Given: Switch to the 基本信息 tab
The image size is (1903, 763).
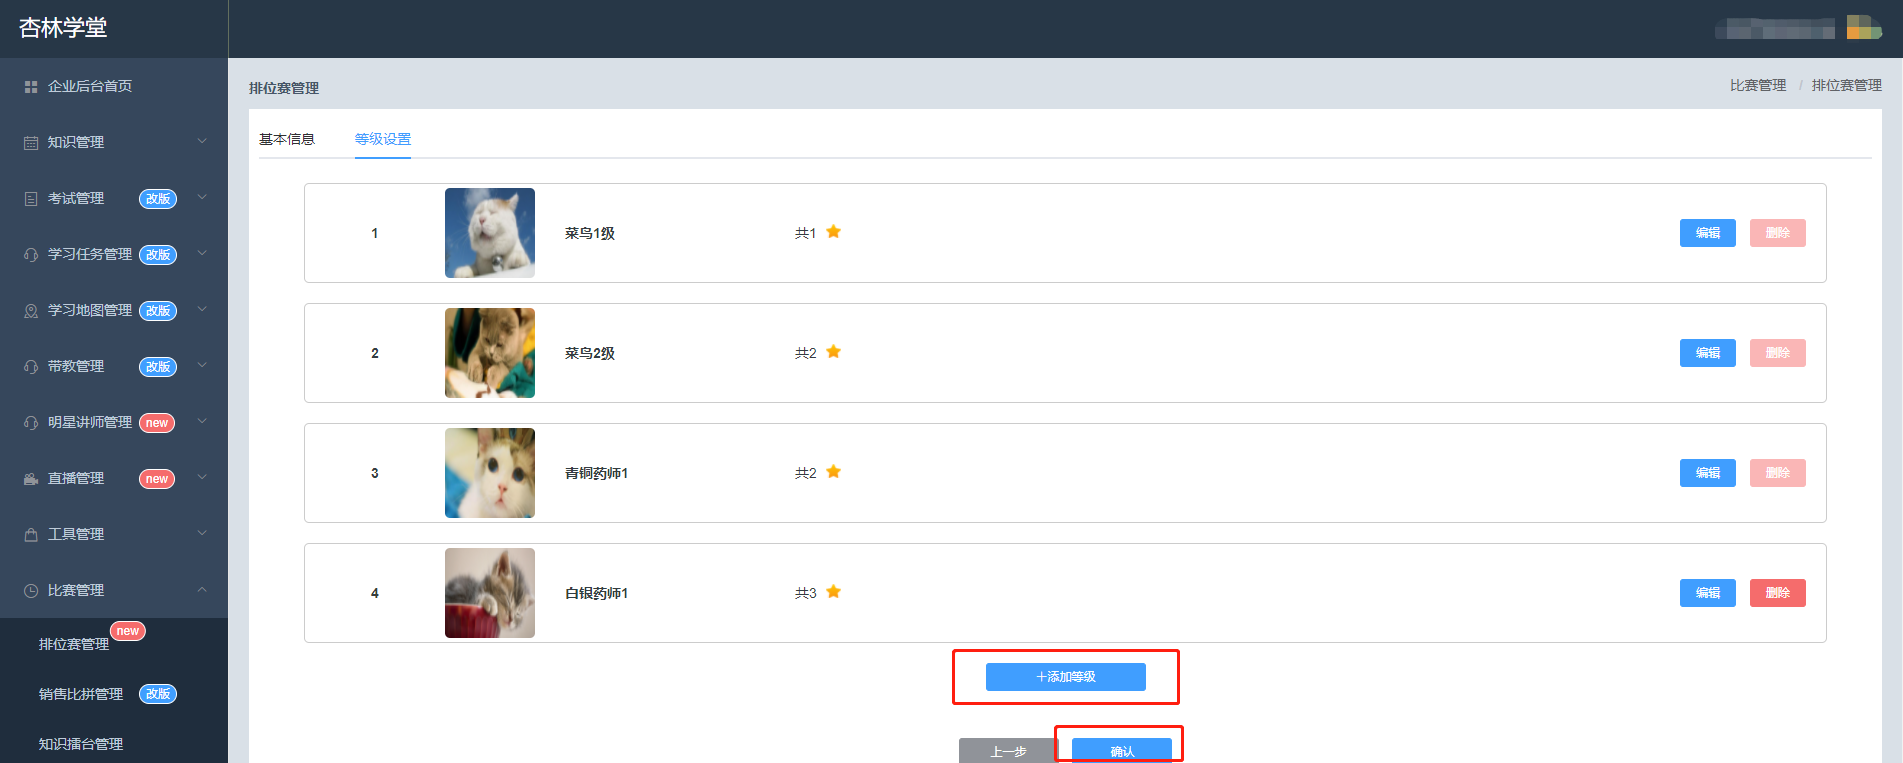Looking at the screenshot, I should (287, 139).
